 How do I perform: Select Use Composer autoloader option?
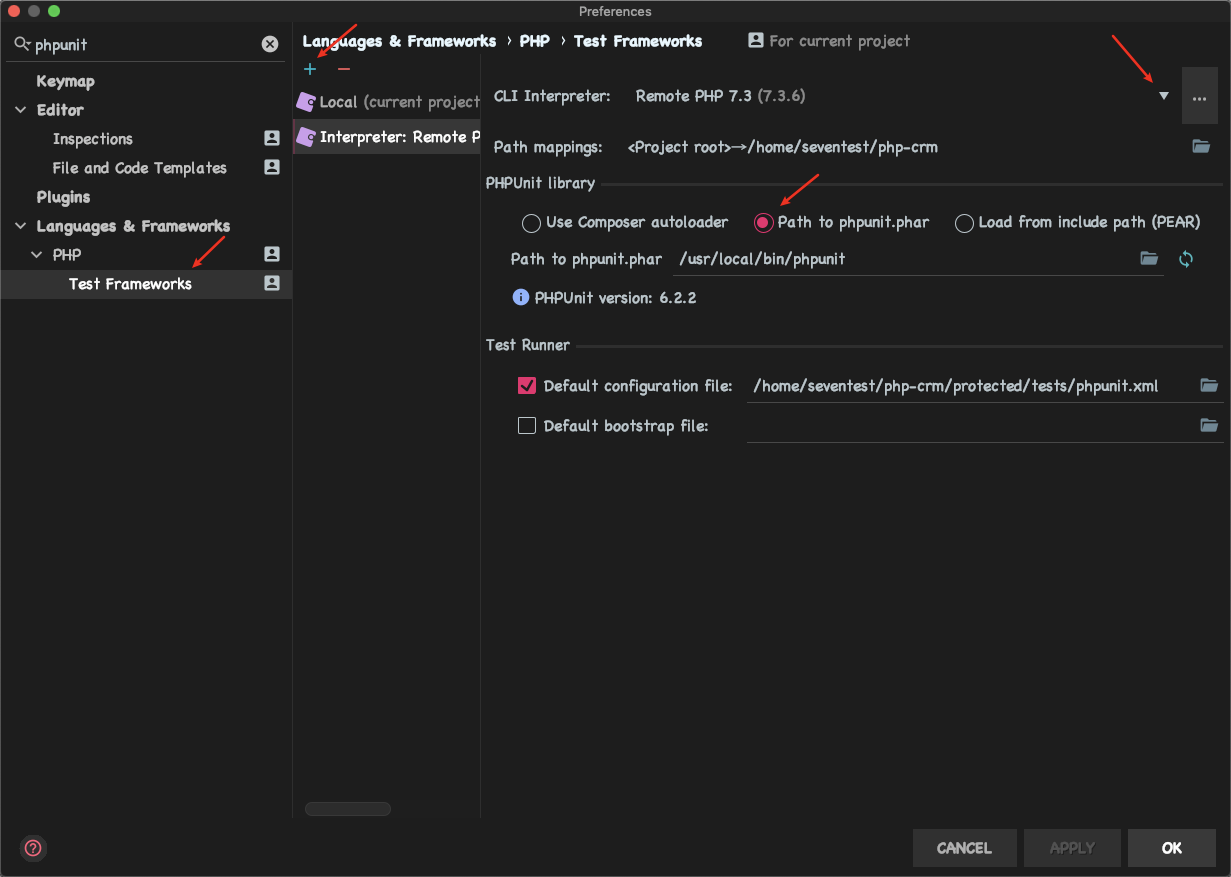532,223
